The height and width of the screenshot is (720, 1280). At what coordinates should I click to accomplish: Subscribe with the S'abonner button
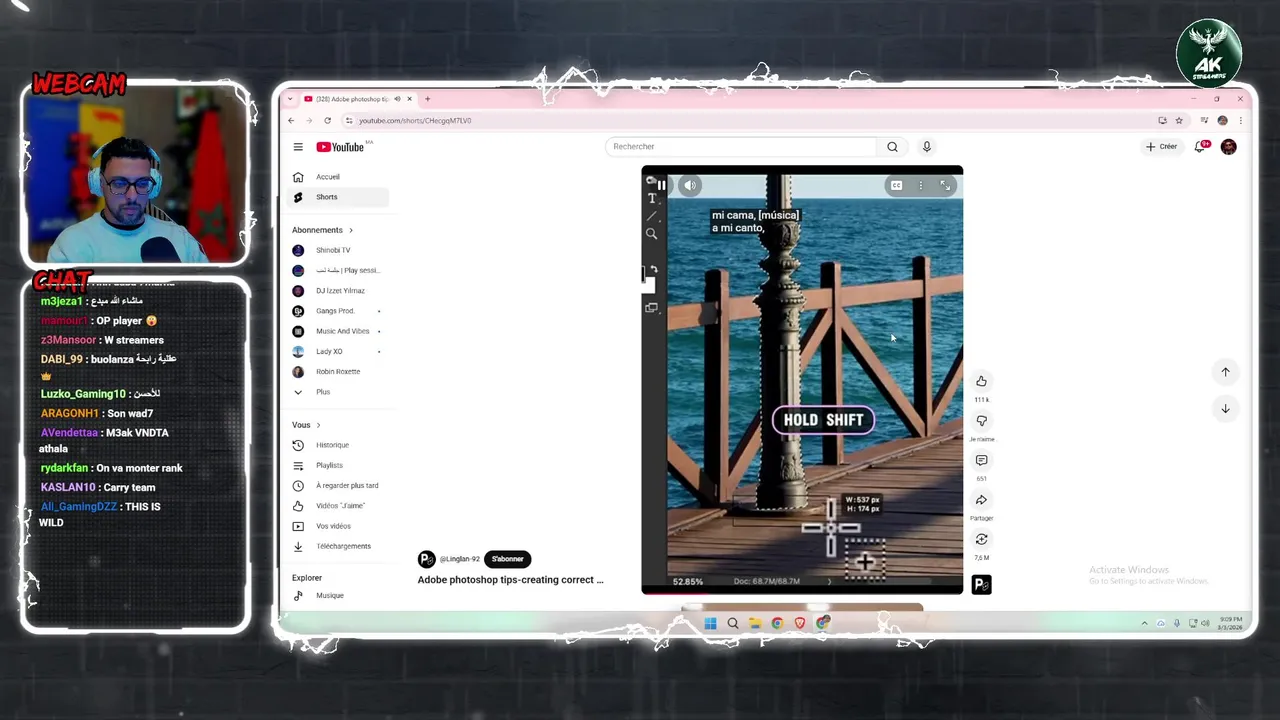[x=508, y=559]
